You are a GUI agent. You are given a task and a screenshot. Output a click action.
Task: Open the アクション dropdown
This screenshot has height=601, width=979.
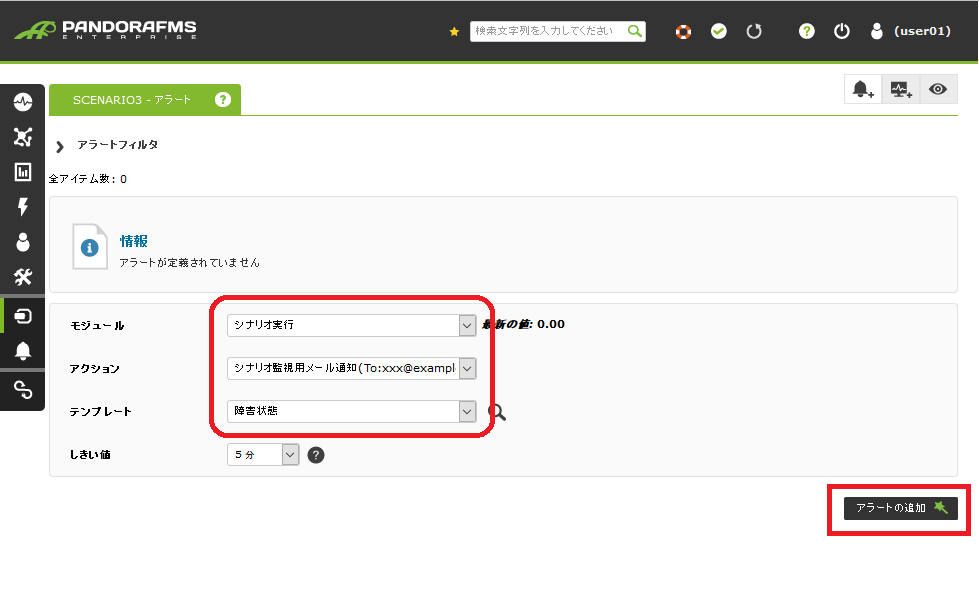coord(352,368)
